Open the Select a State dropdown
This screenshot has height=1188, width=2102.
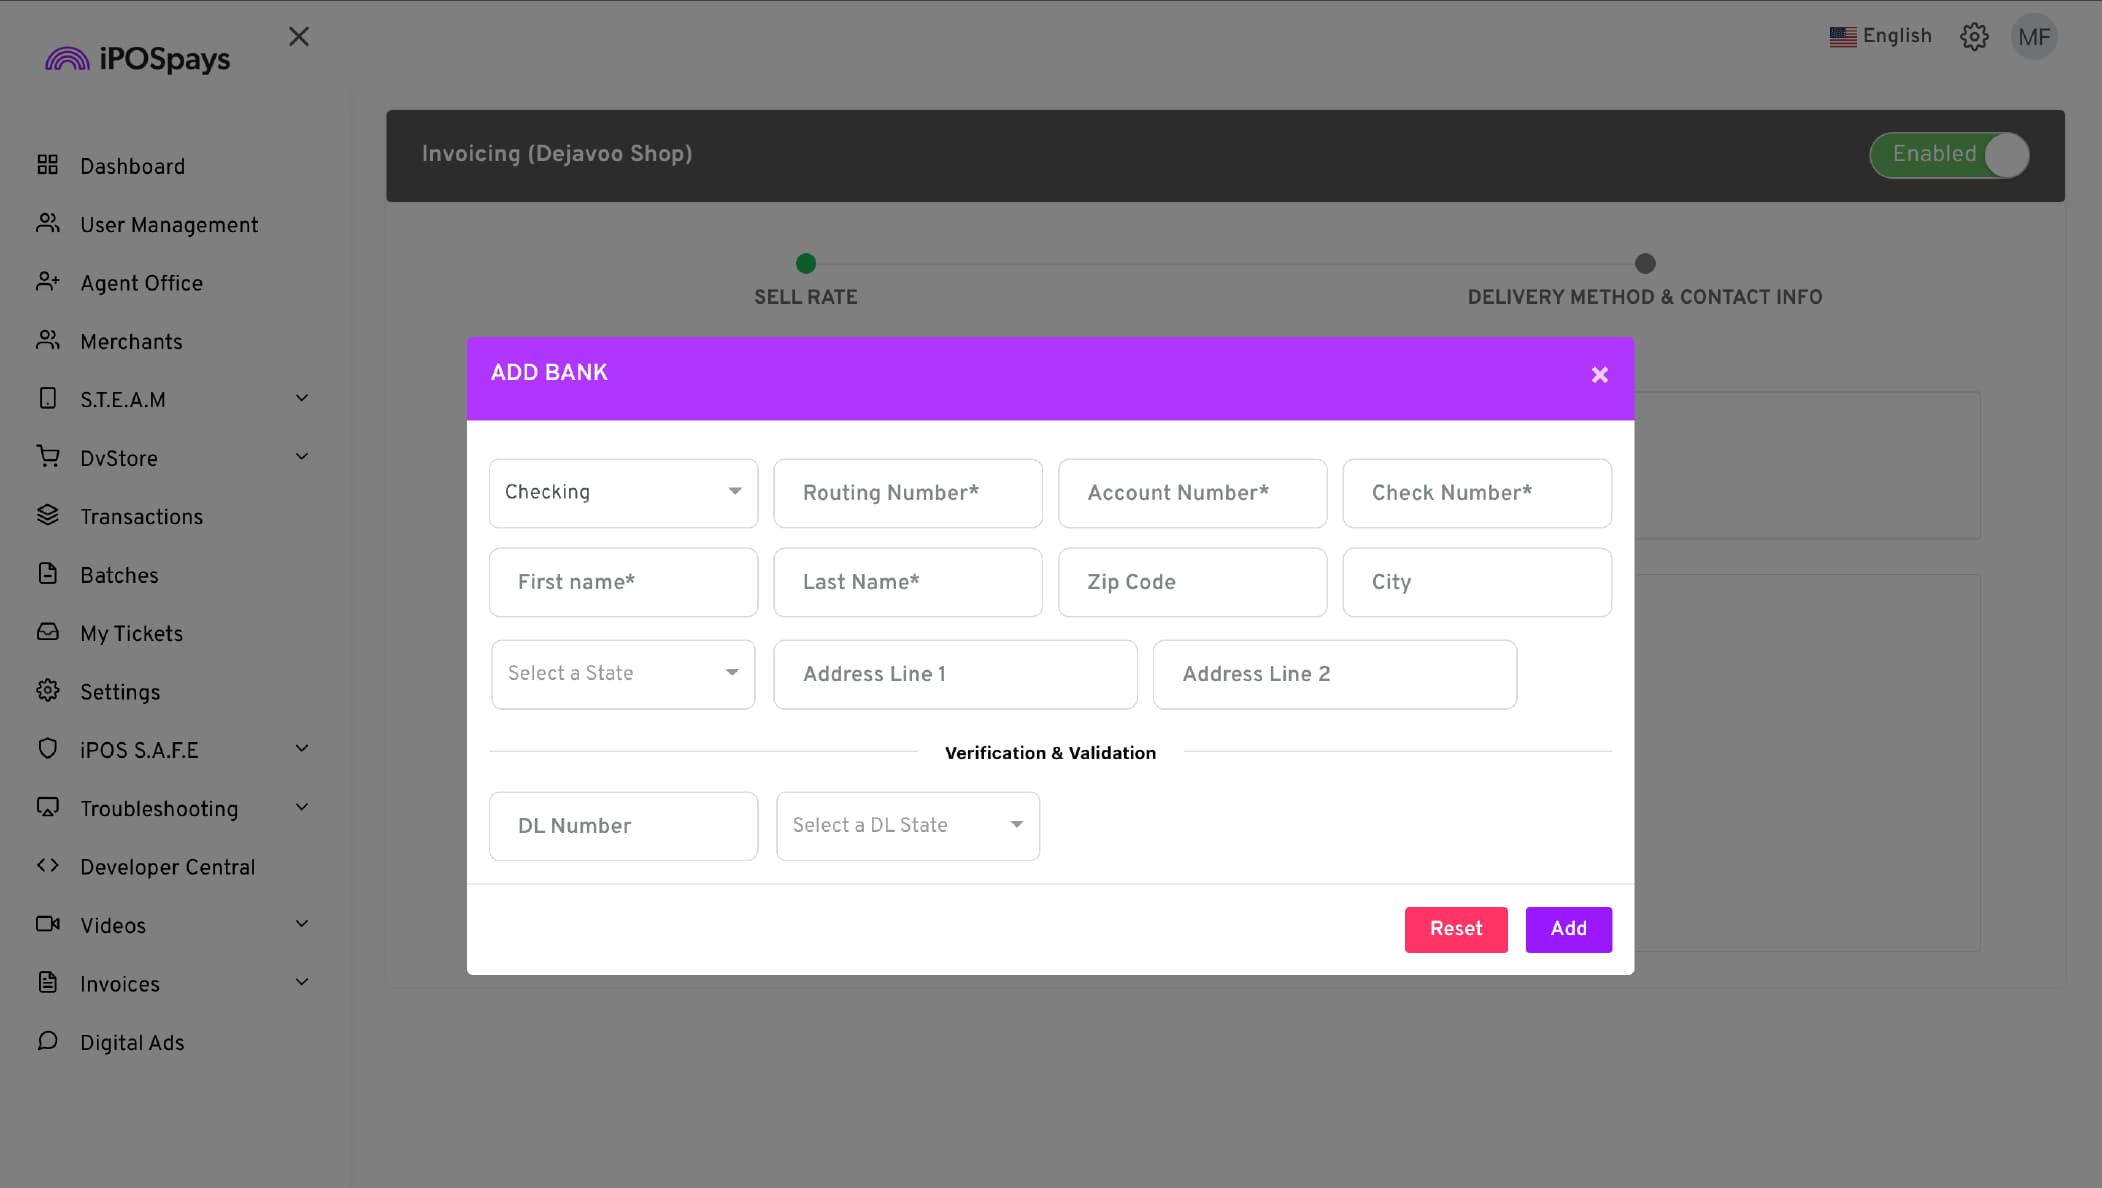pyautogui.click(x=623, y=674)
